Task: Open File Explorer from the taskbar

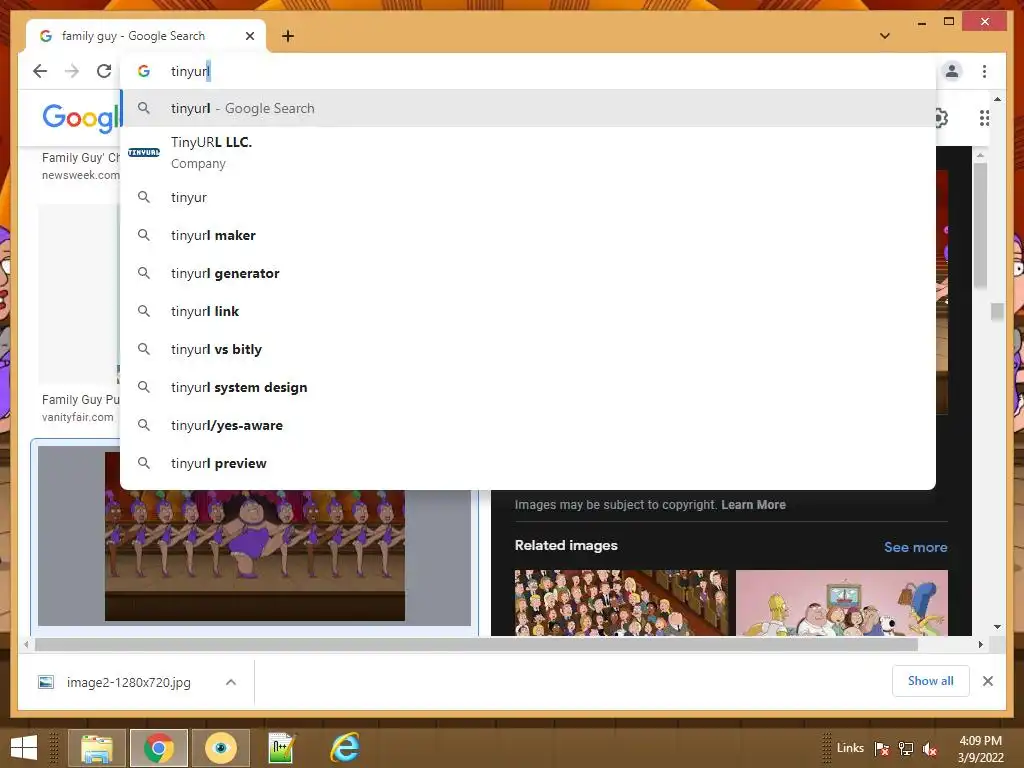Action: [97, 748]
